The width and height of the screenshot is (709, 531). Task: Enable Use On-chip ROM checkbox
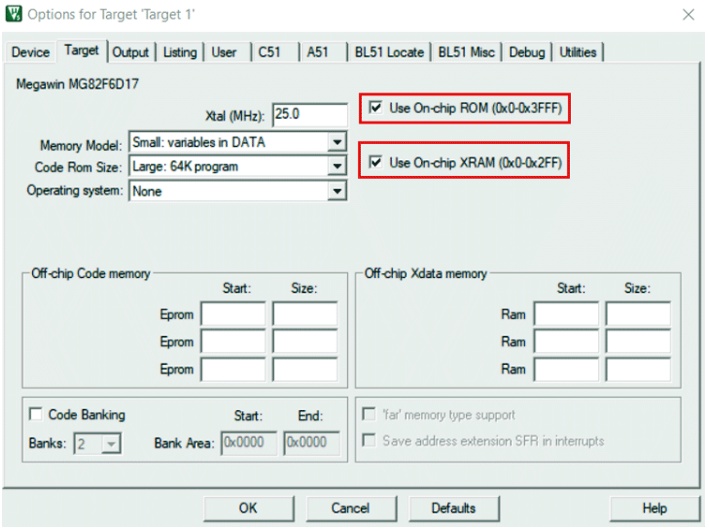[x=375, y=108]
